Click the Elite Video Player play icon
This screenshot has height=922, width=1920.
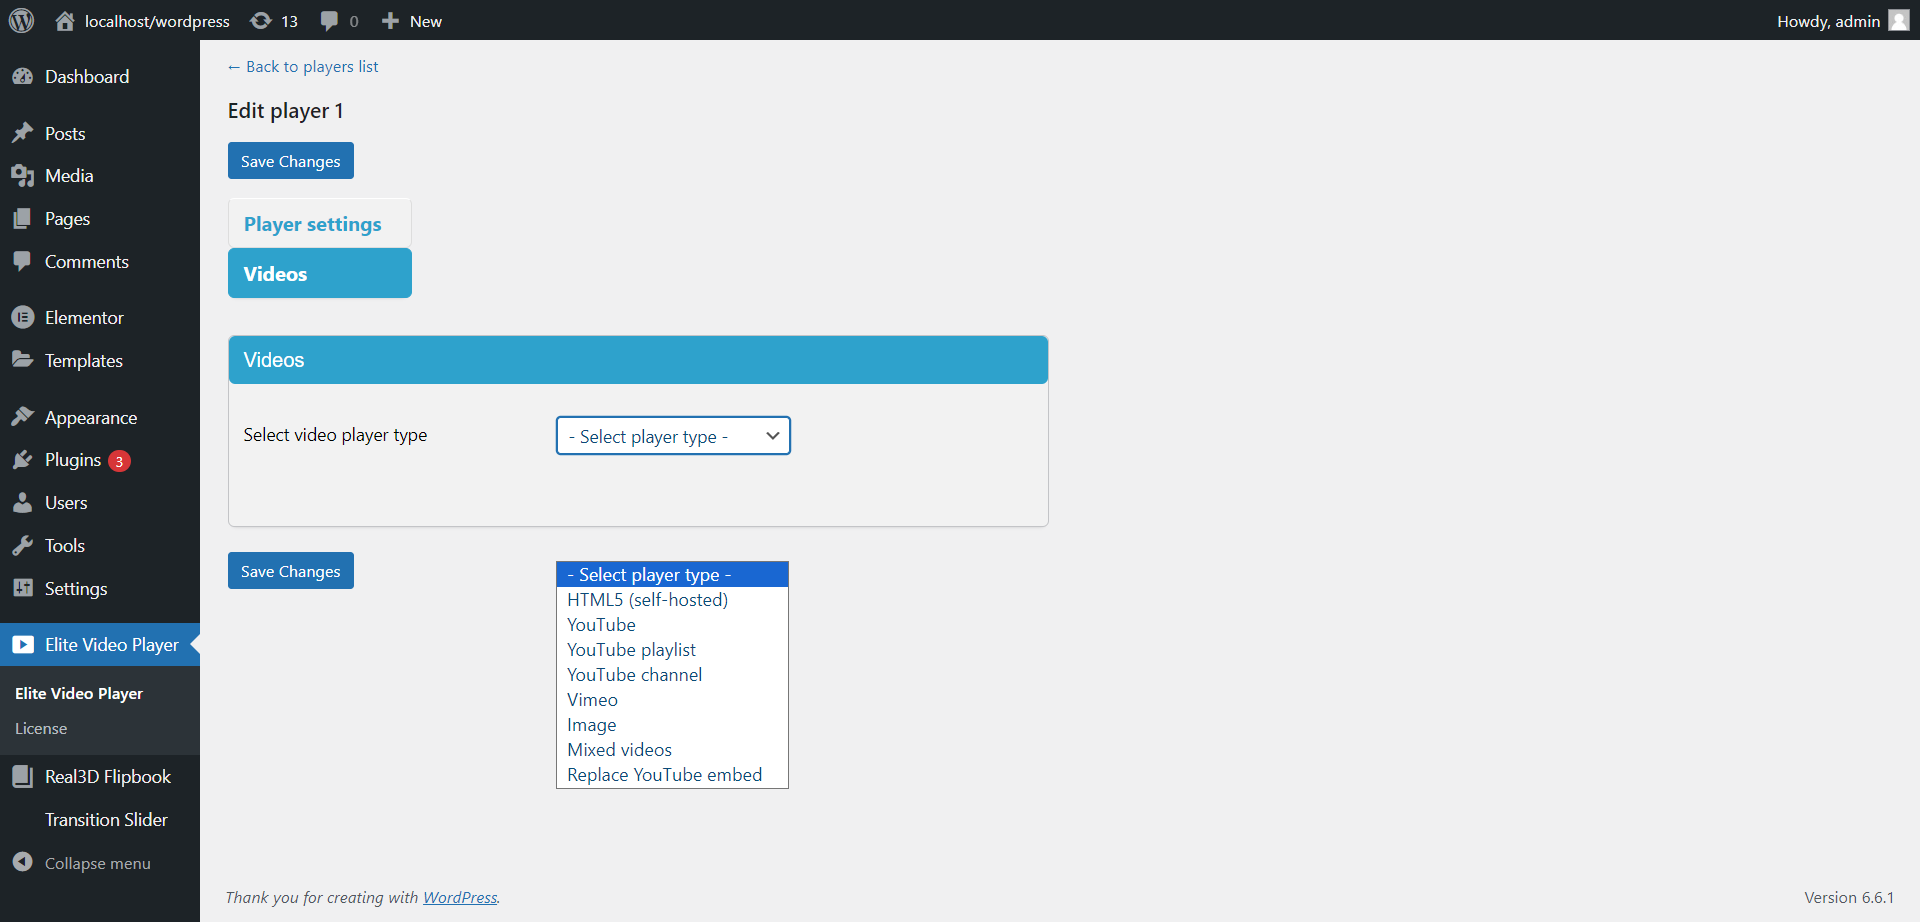[23, 645]
